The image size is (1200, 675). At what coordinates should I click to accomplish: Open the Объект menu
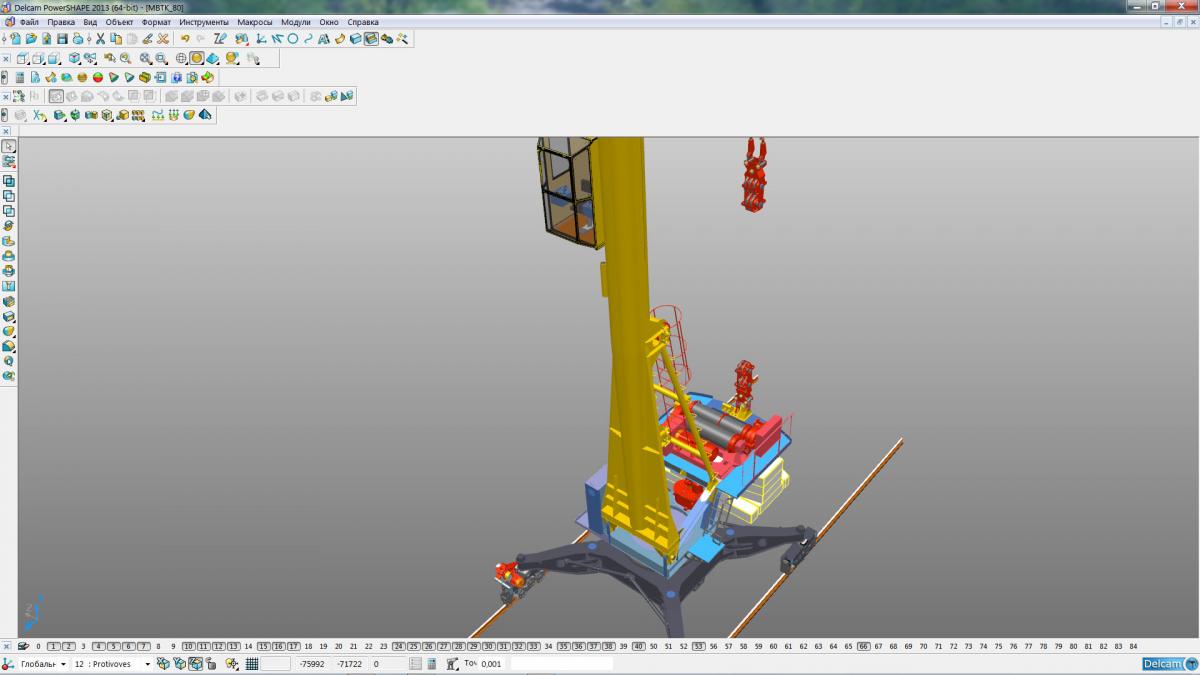pyautogui.click(x=120, y=21)
